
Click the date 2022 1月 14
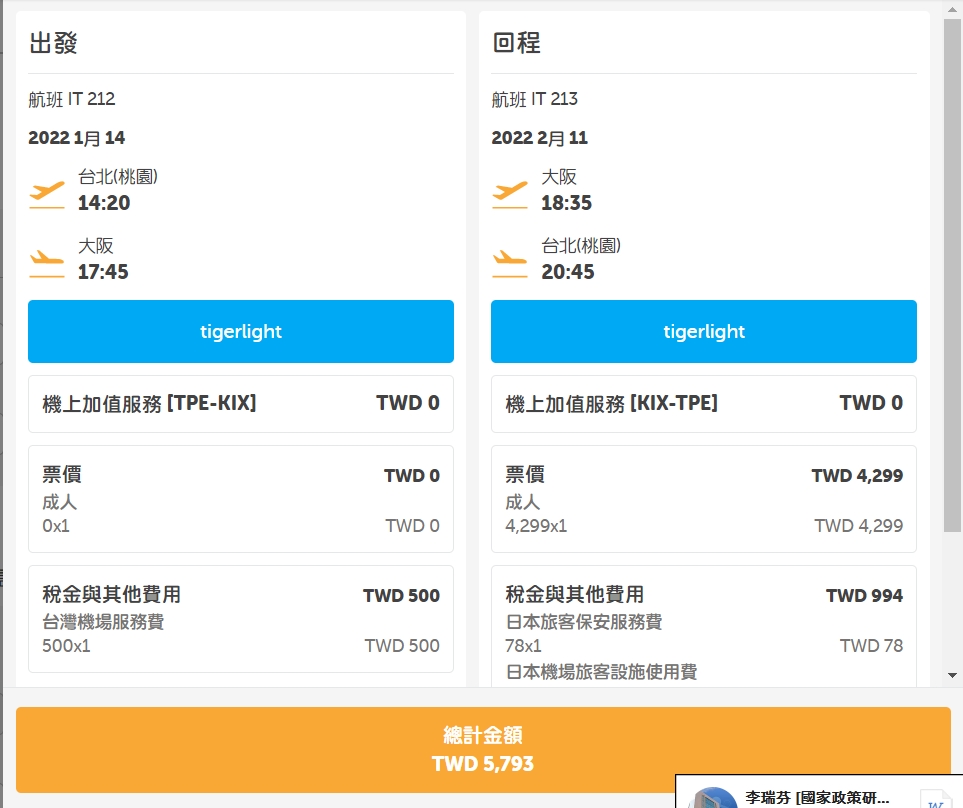click(77, 138)
